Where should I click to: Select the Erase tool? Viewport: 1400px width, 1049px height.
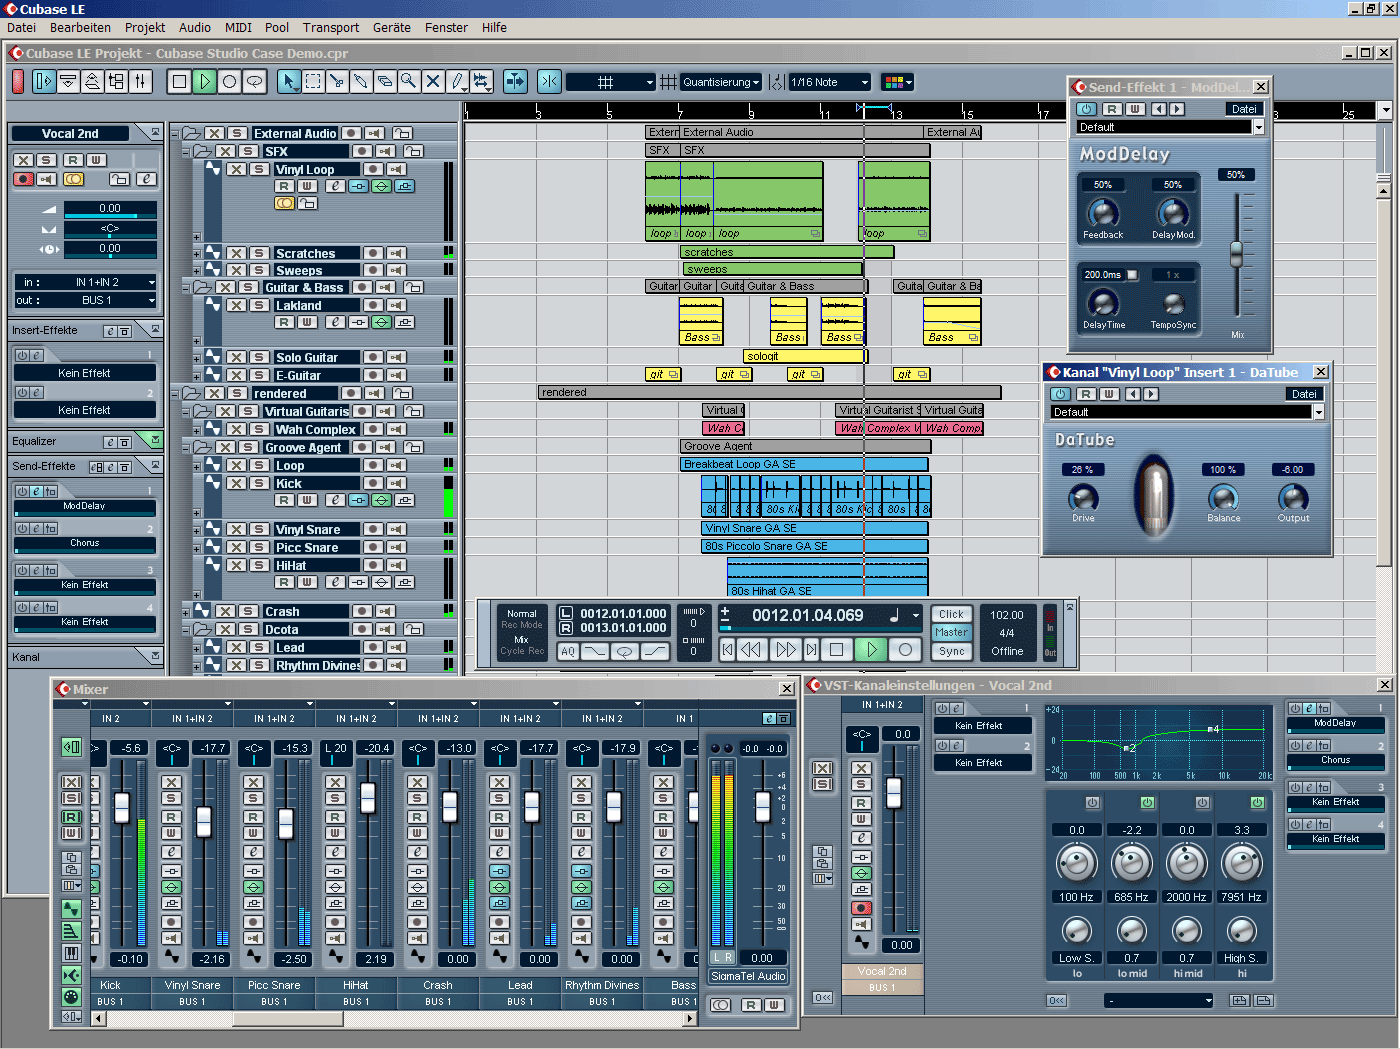click(385, 82)
